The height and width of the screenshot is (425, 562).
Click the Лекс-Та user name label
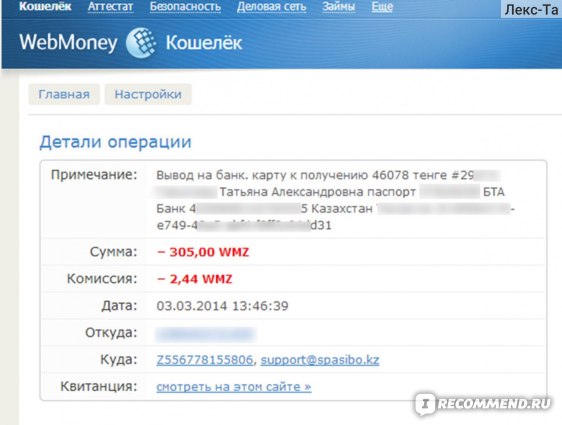coord(531,9)
